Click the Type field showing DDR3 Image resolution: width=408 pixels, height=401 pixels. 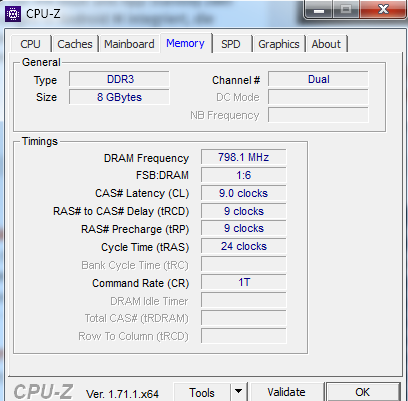[x=119, y=79]
